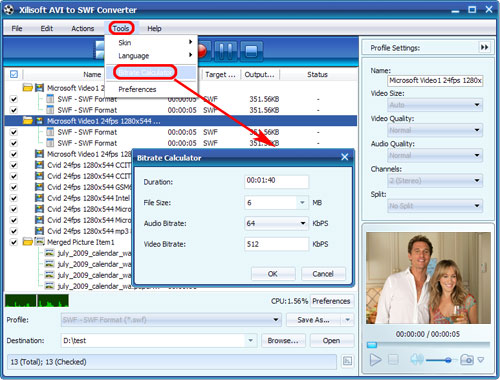500x380 pixels.
Task: Click the folder icon of highlighted Microsoft Video1 row
Action: pos(28,121)
